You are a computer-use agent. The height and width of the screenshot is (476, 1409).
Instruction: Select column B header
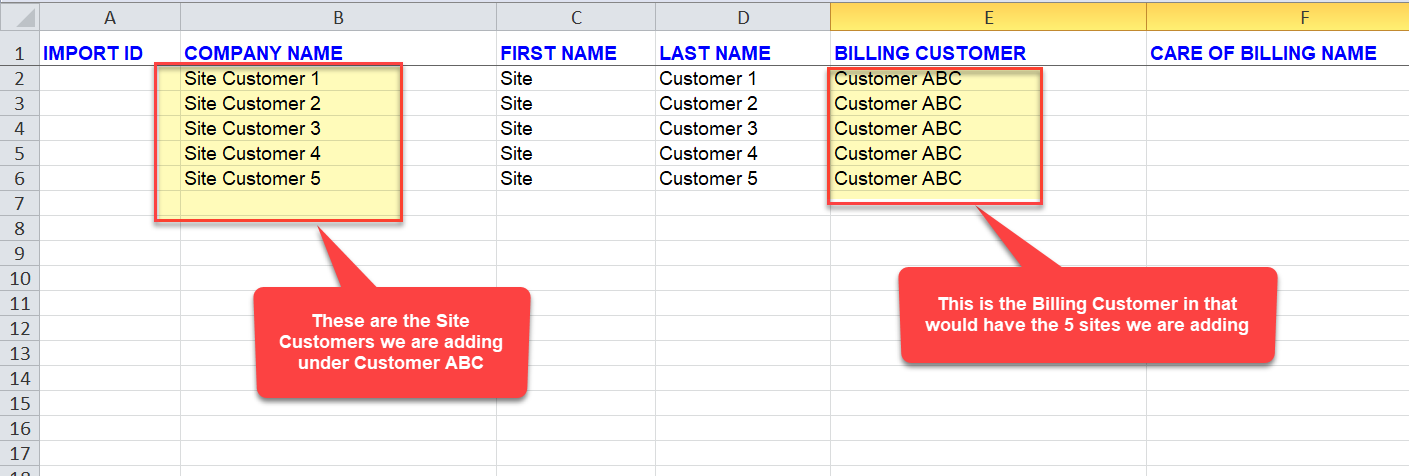[338, 16]
